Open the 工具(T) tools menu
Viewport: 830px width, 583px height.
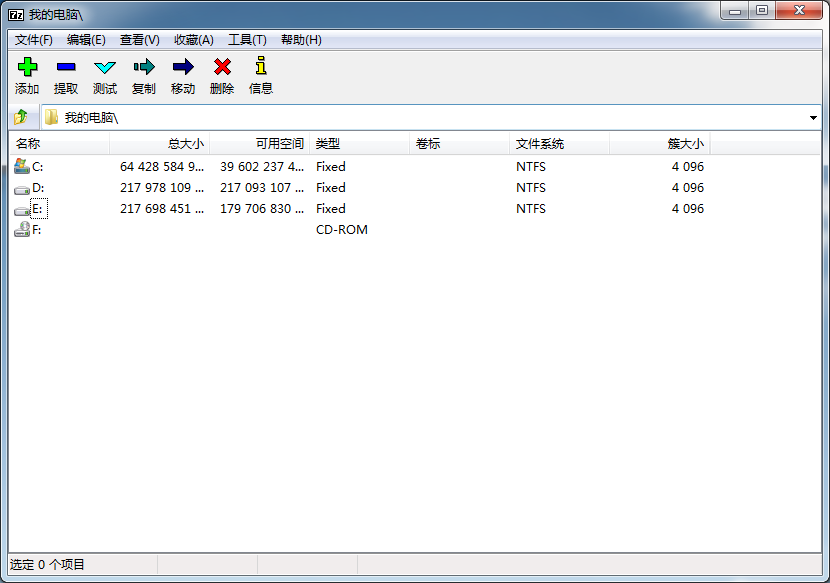click(247, 40)
